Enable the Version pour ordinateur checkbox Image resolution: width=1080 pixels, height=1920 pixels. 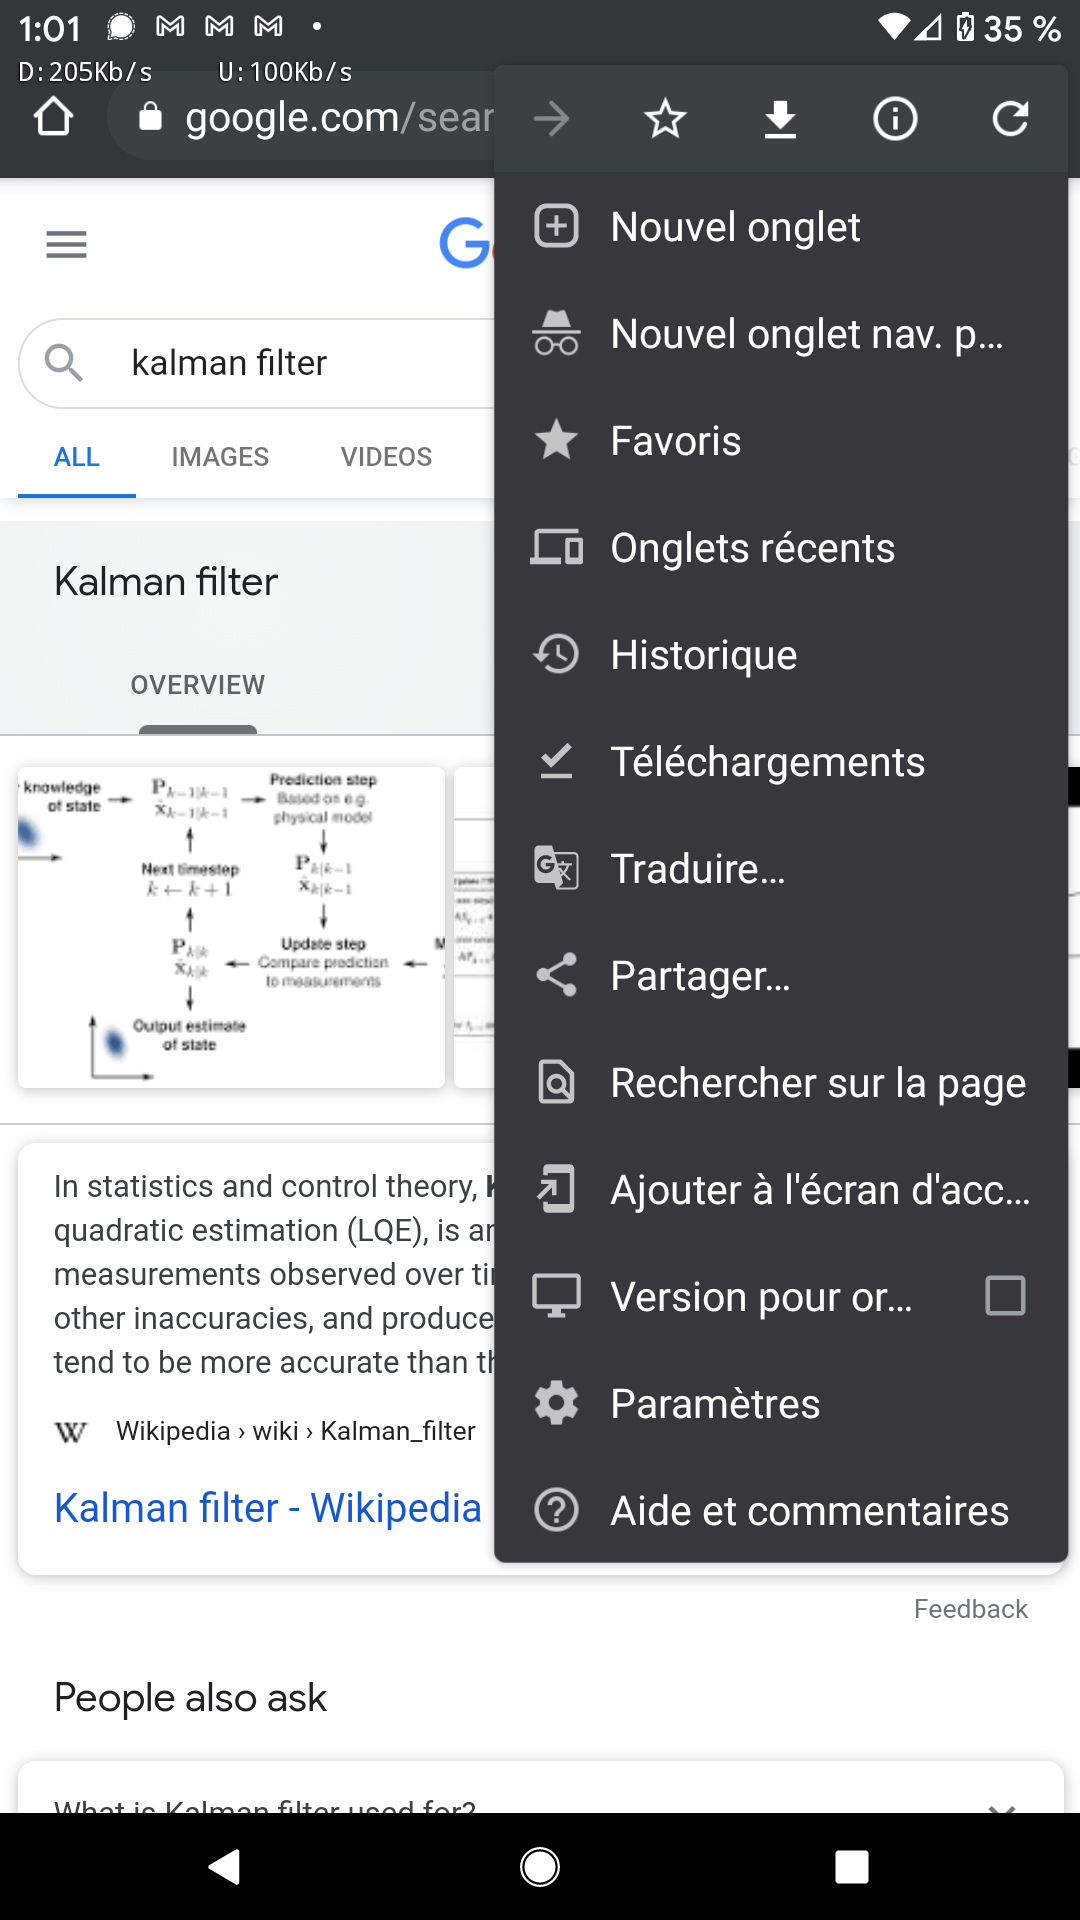pyautogui.click(x=1005, y=1296)
